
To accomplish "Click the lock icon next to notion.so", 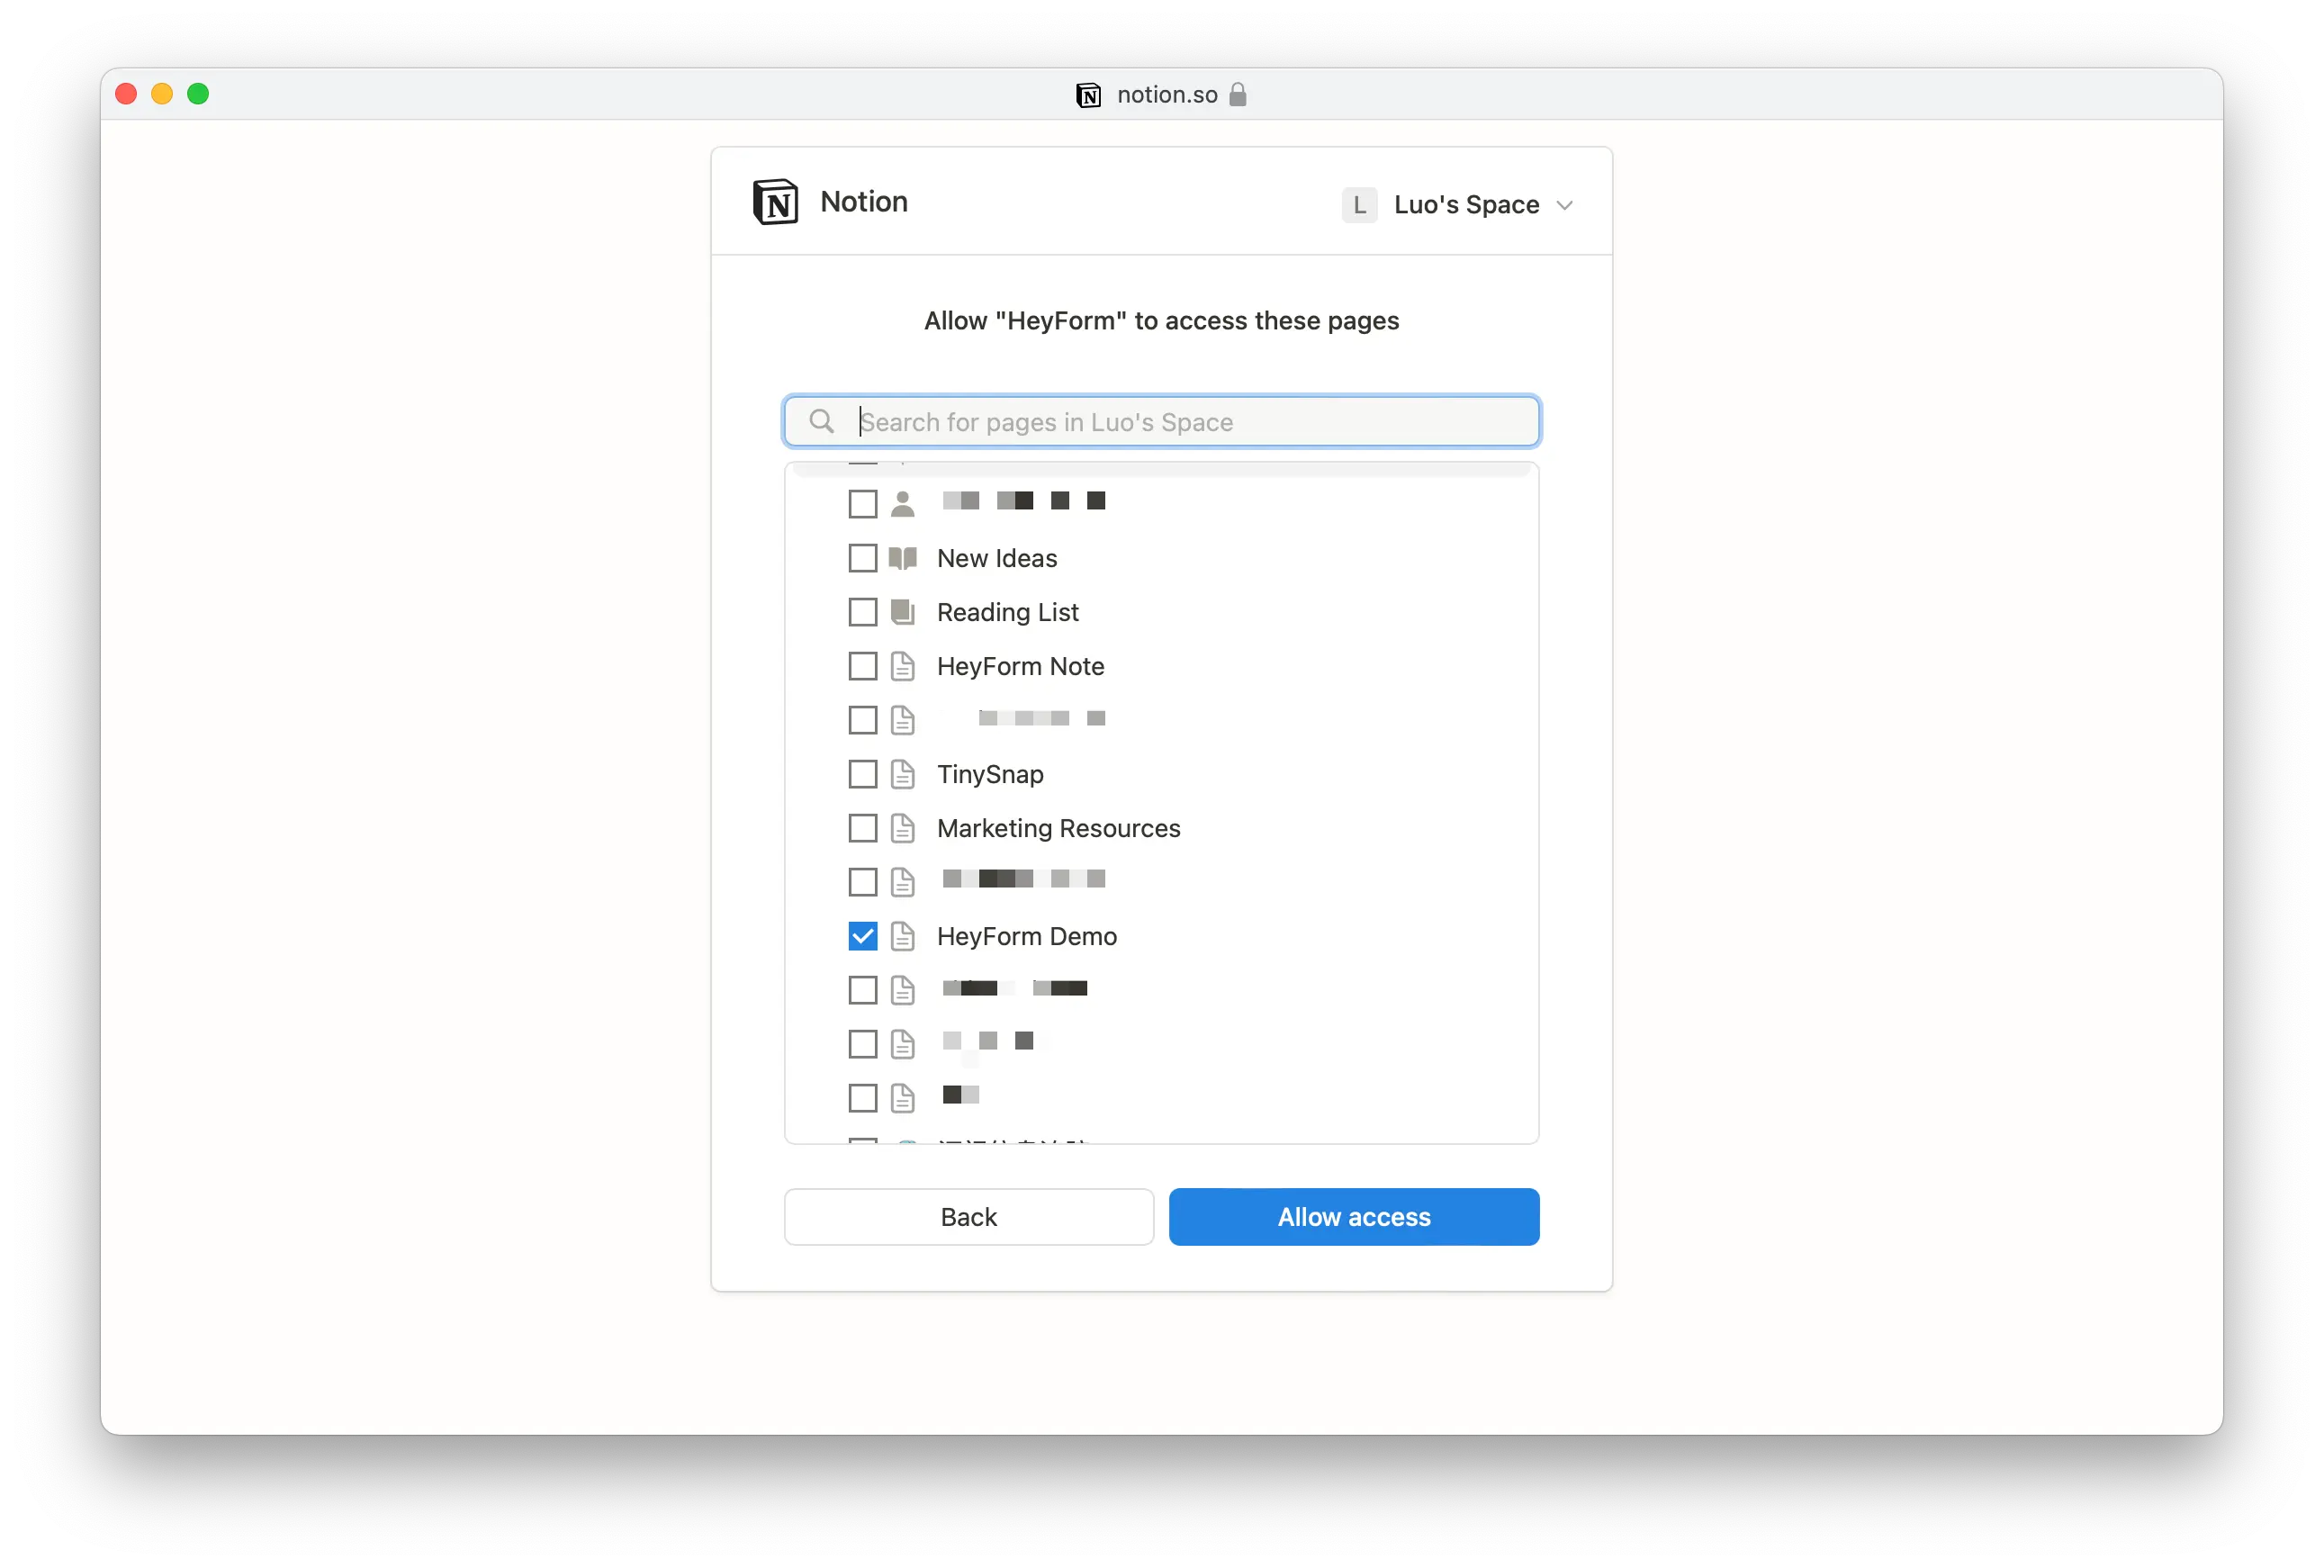I will [x=1238, y=94].
